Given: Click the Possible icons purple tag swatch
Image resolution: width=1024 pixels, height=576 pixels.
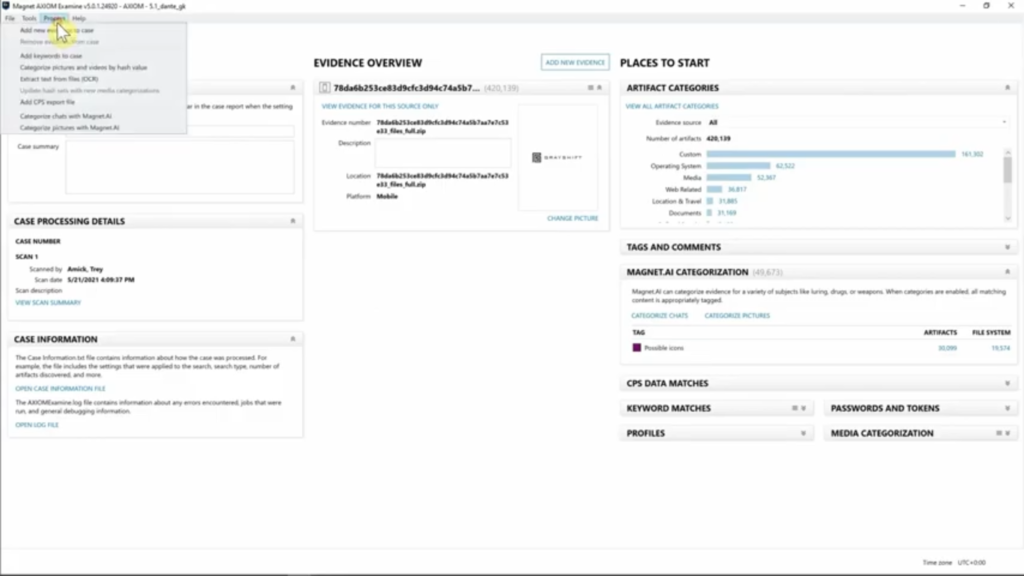Looking at the screenshot, I should pyautogui.click(x=637, y=348).
